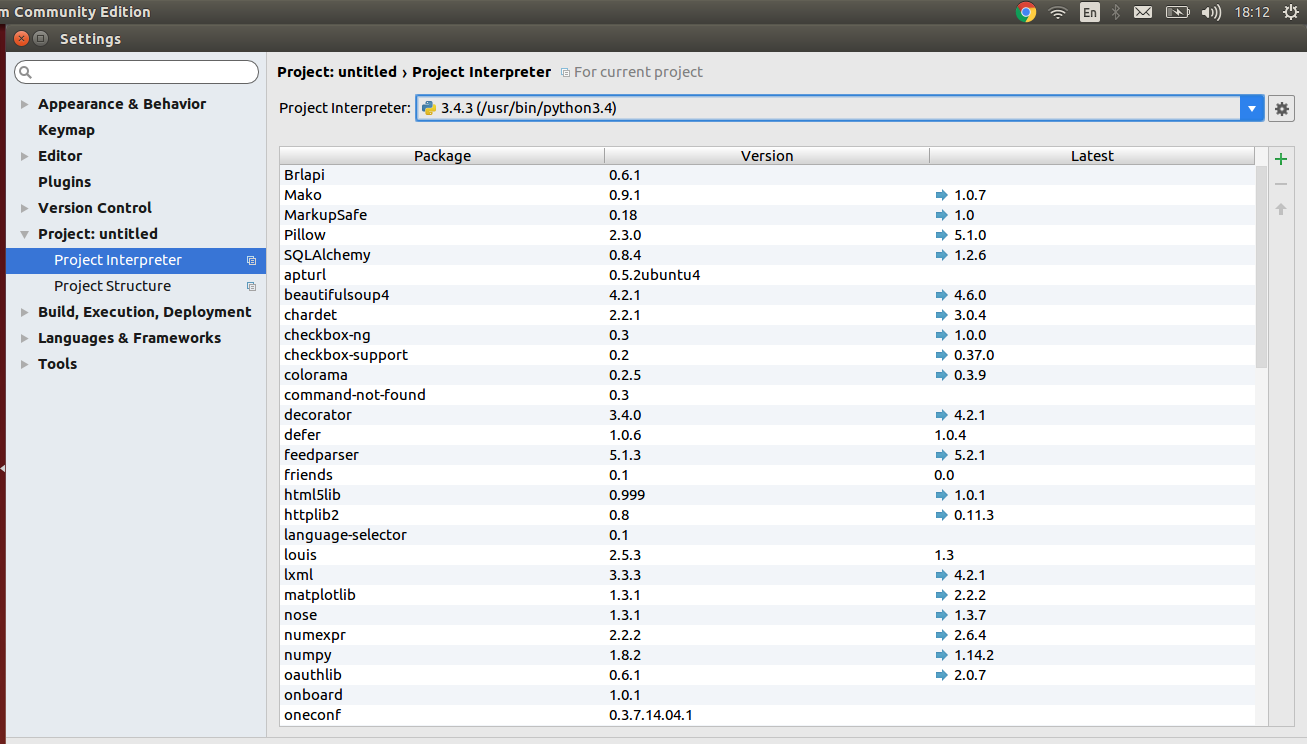Select the colorama package row
Screen dimensions: 1307x744
(767, 375)
